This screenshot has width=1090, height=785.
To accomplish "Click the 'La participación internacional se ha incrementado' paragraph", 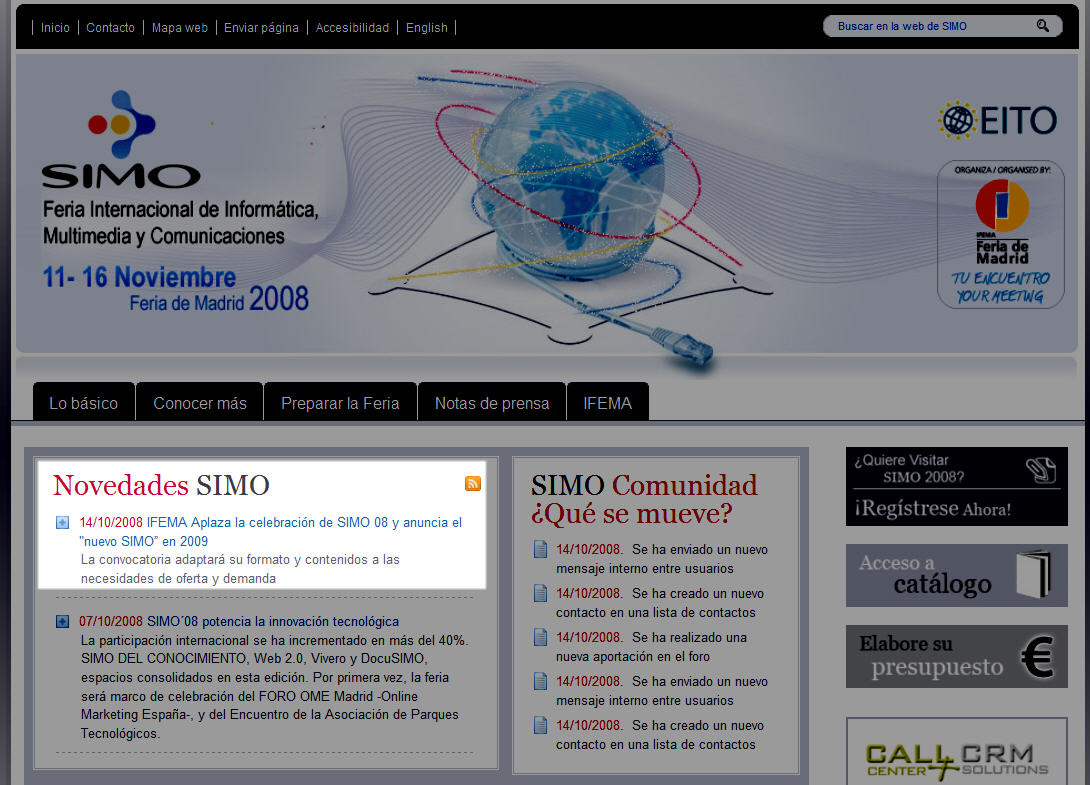I will [275, 686].
